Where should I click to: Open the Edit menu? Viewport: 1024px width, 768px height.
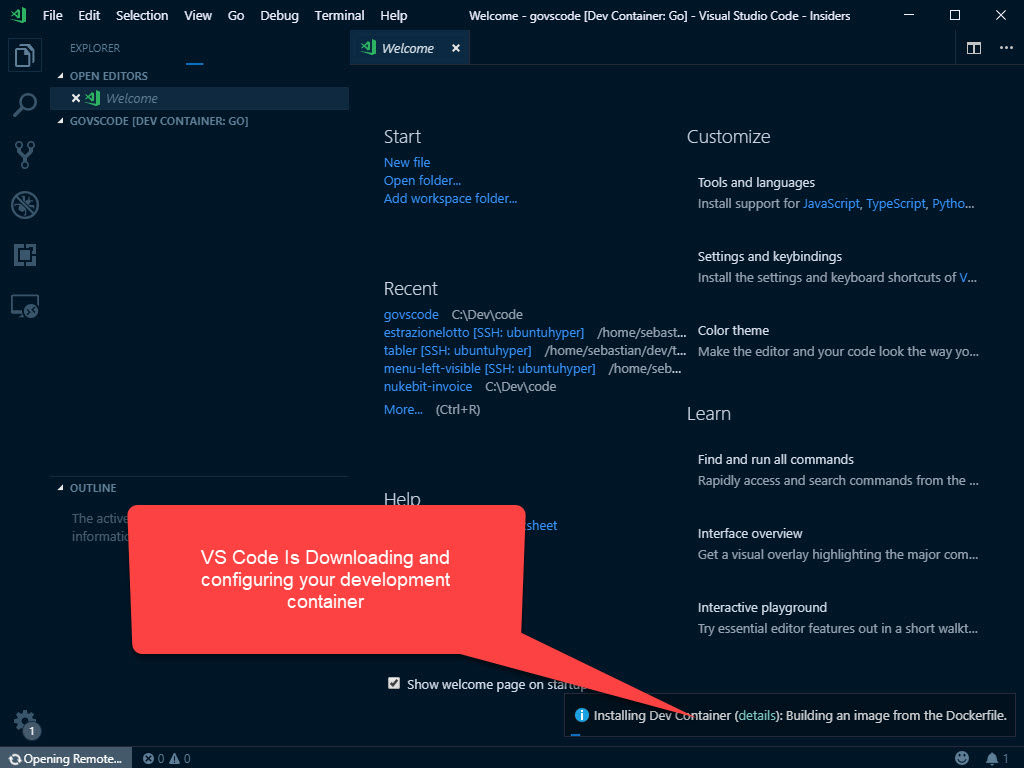click(x=89, y=15)
